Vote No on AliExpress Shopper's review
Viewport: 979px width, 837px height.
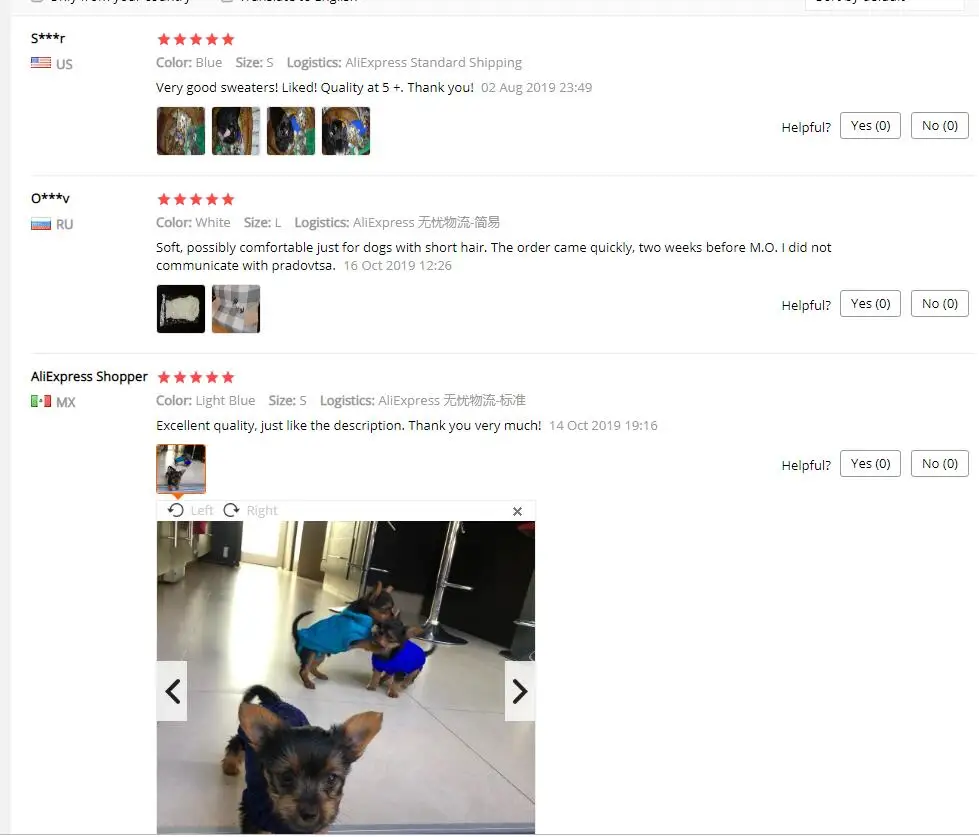click(940, 463)
